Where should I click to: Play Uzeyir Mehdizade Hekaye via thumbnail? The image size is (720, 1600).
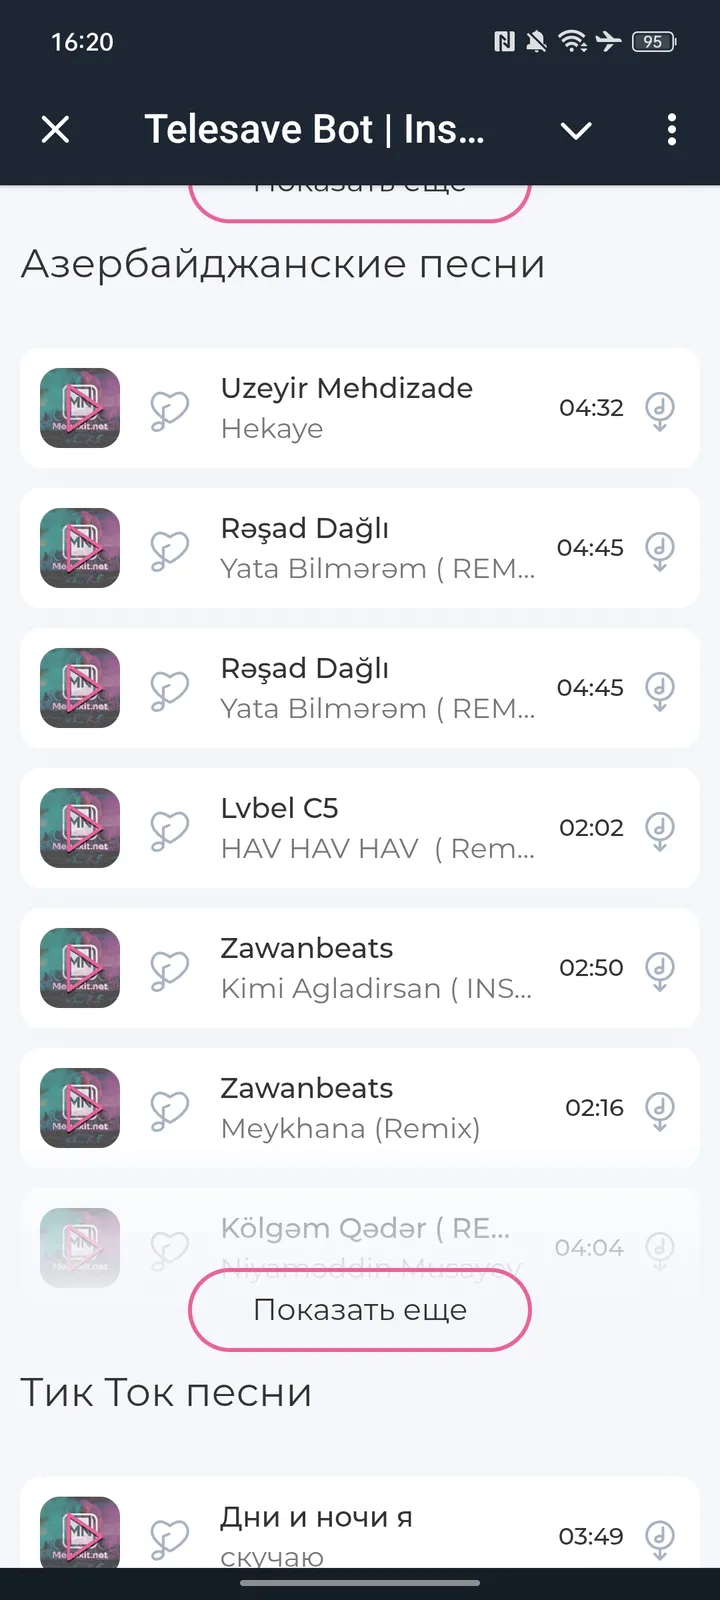click(x=80, y=408)
